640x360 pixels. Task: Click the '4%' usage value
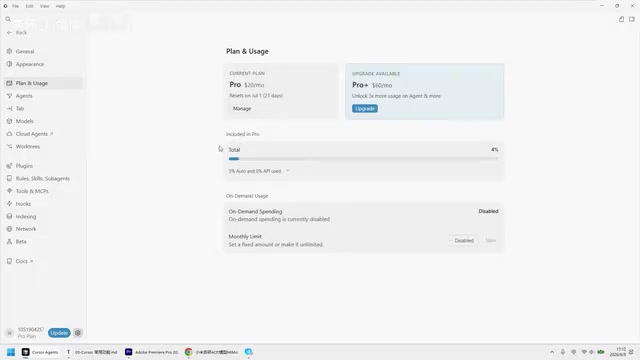[494, 150]
